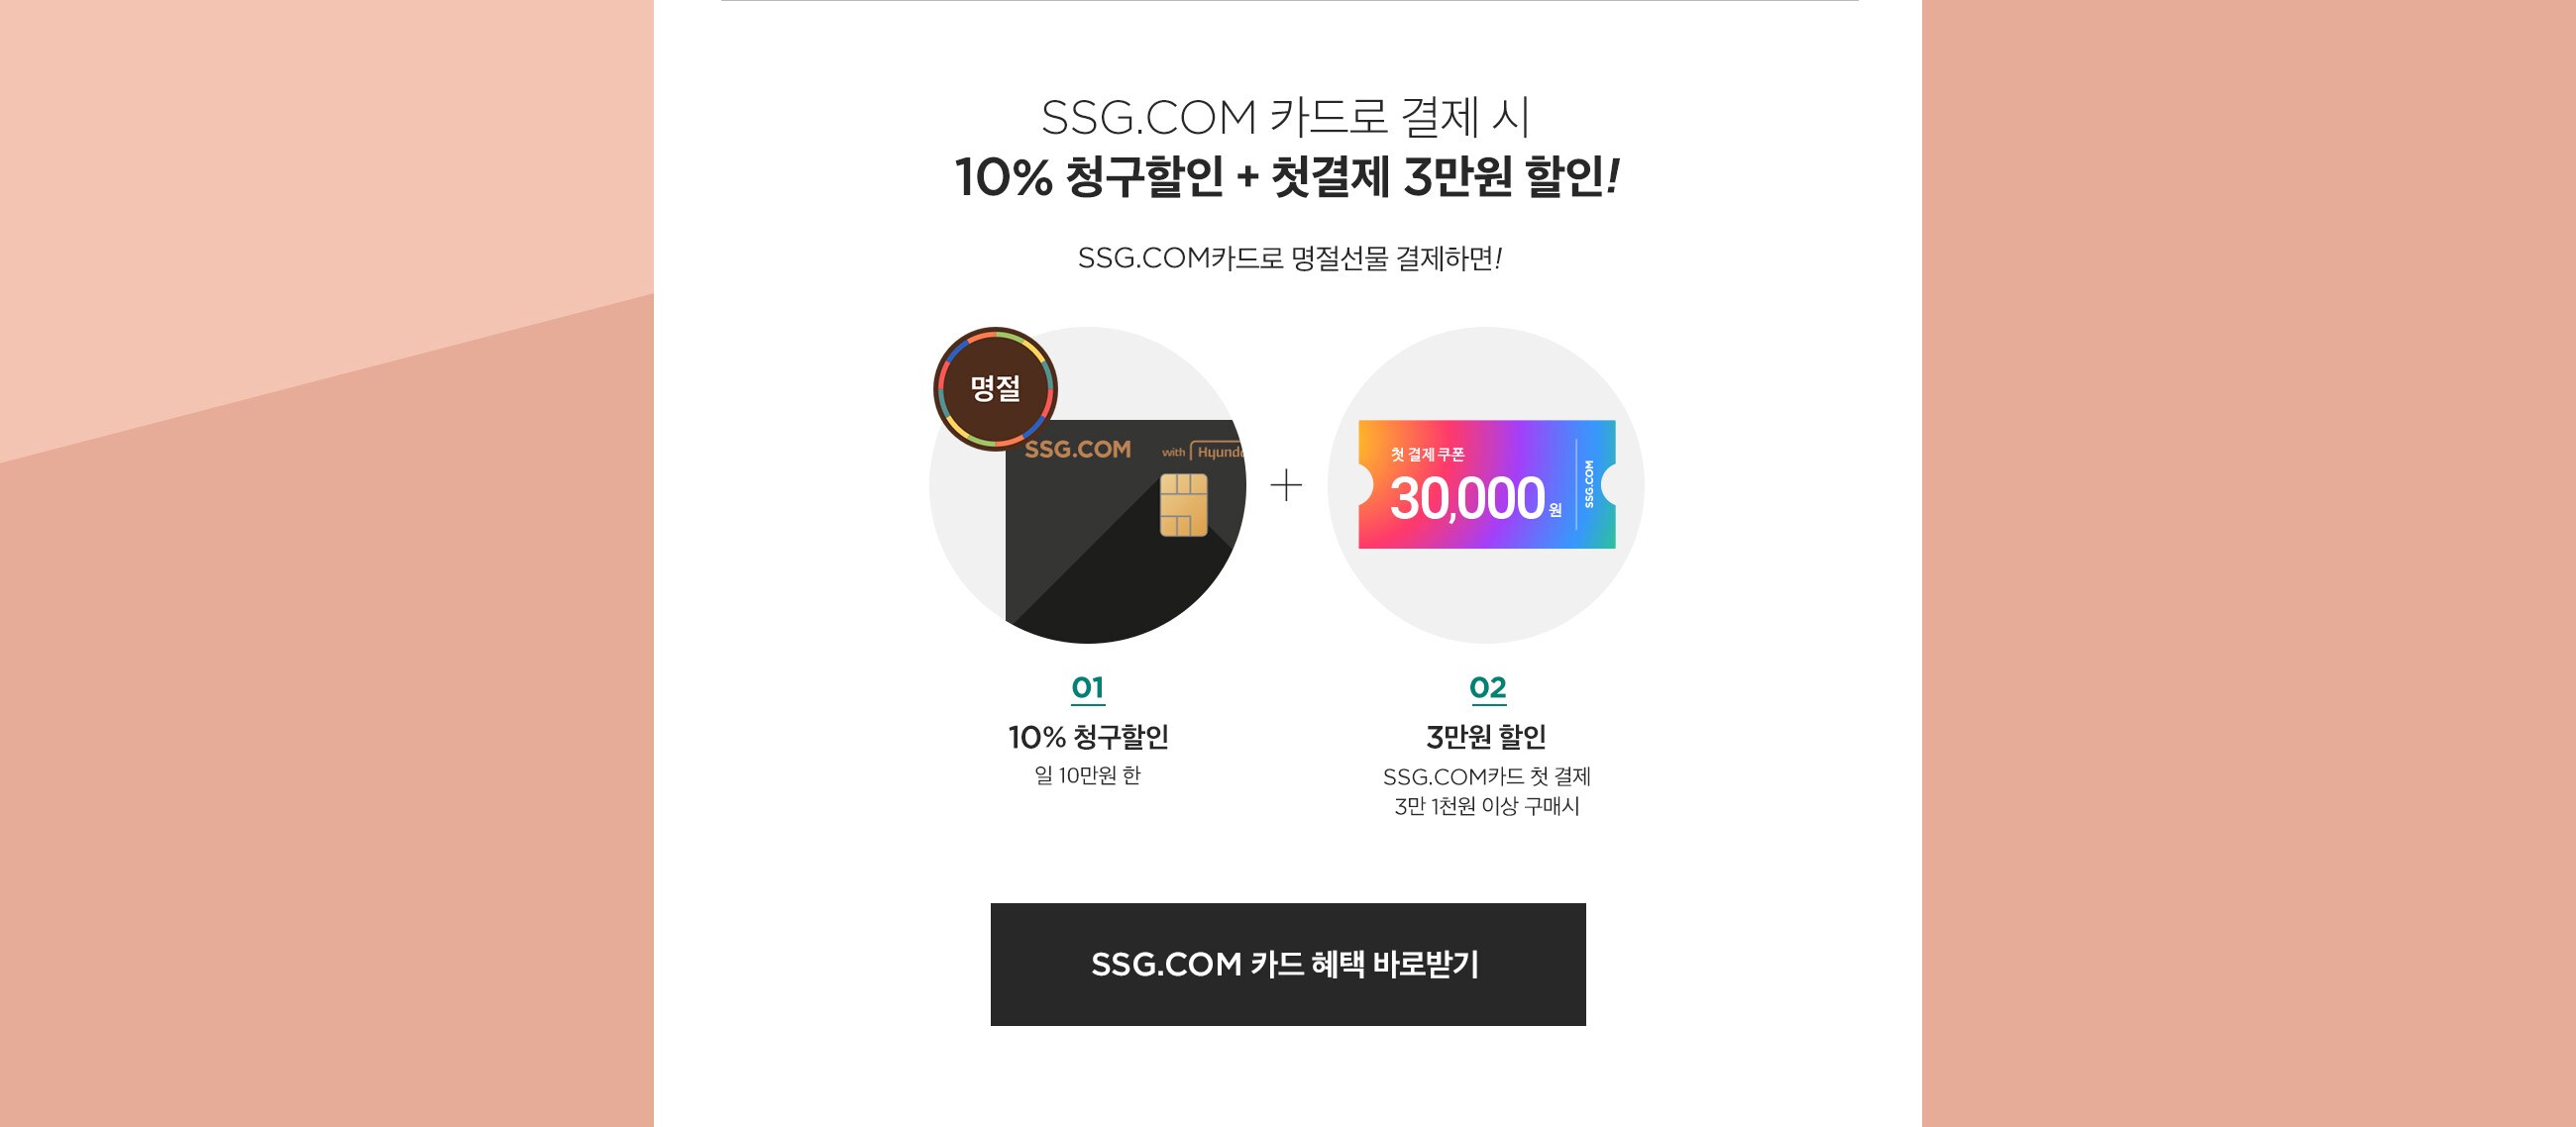Image resolution: width=2576 pixels, height=1127 pixels.
Task: Click the 30,000원 first payment coupon
Action: 1487,484
